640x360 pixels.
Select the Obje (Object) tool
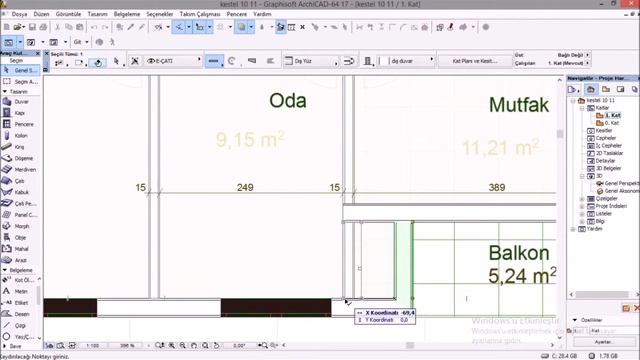[20, 238]
